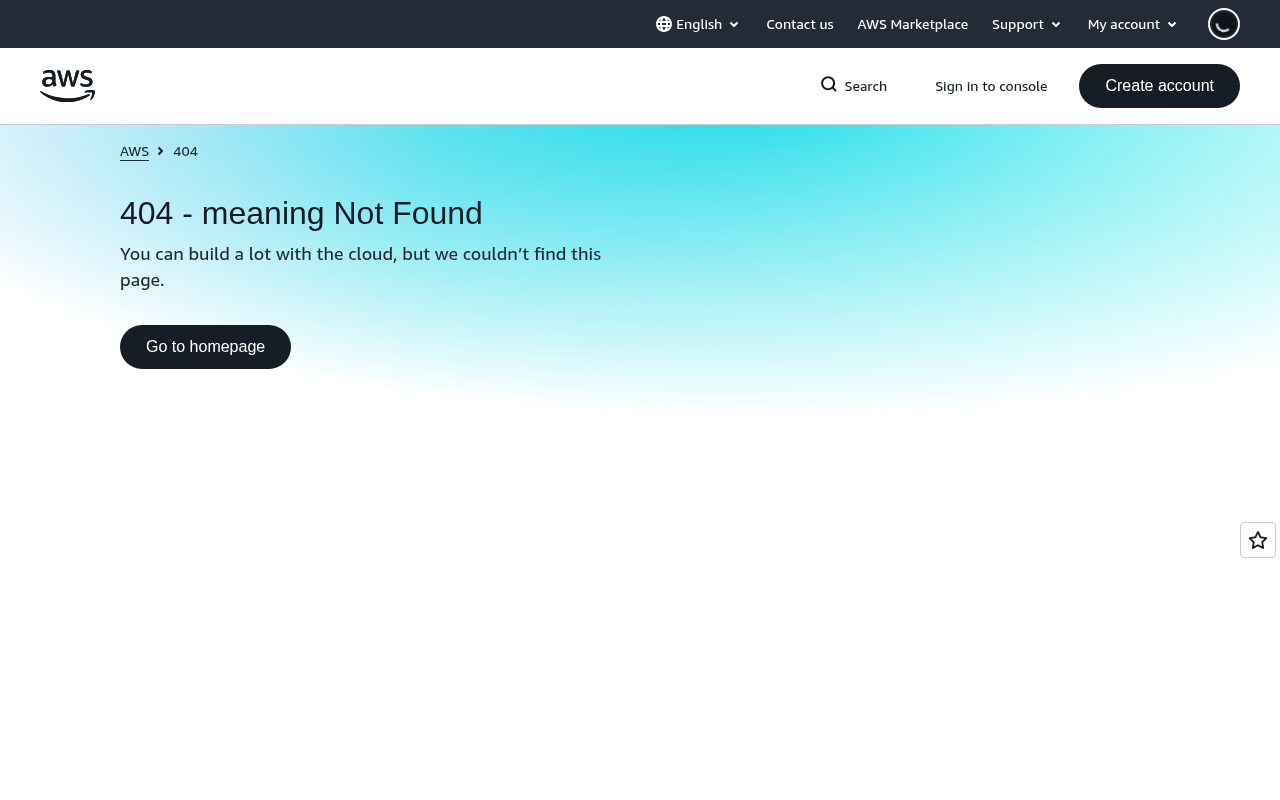Screen dimensions: 1280x800
Task: Click the Search label in header
Action: 866,86
